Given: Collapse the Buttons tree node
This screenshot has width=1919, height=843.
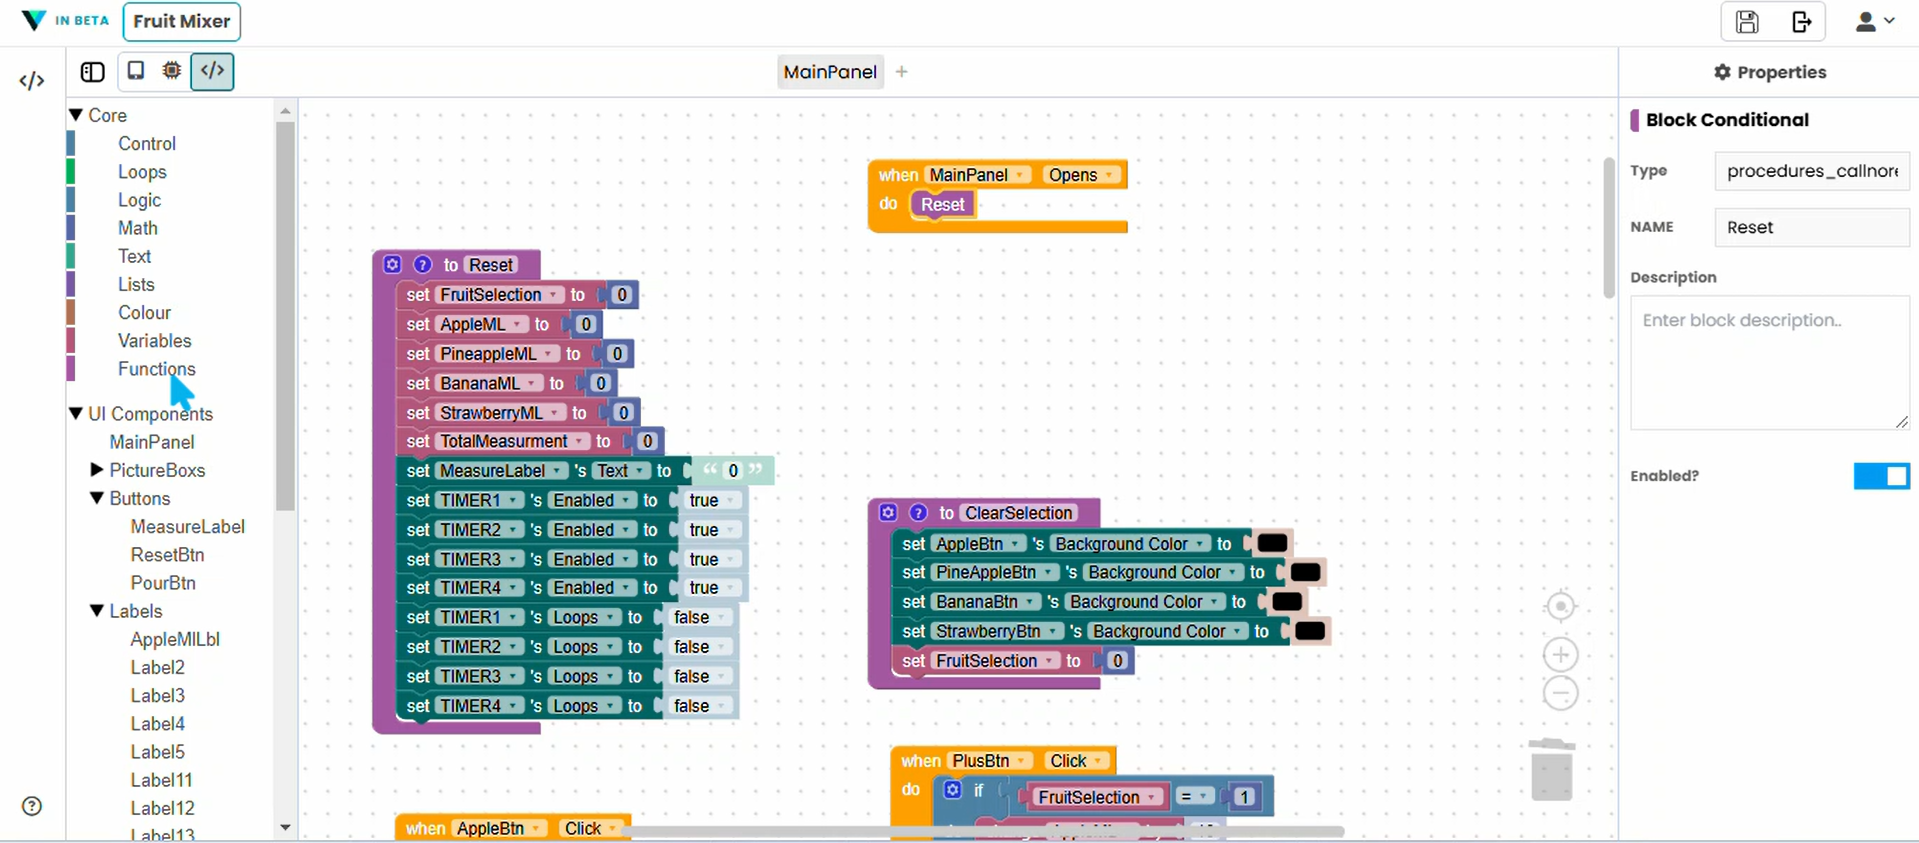Looking at the screenshot, I should pyautogui.click(x=97, y=497).
